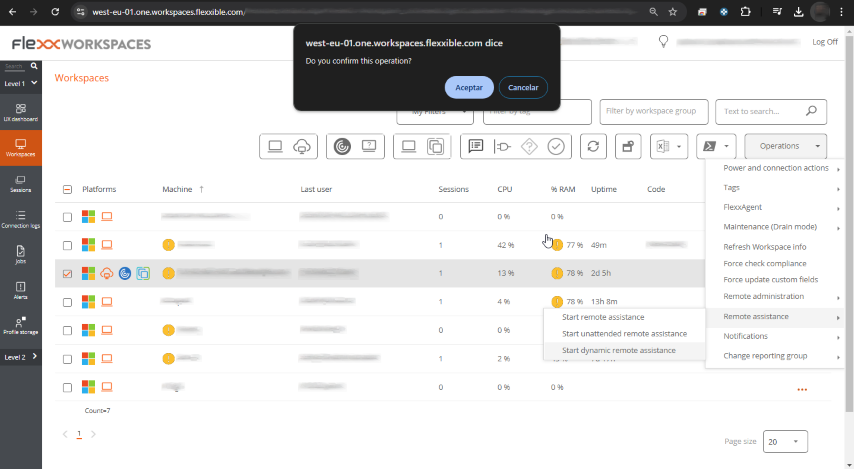The image size is (854, 469).
Task: Check the first workspace row with 0 % CPU
Action: click(67, 217)
